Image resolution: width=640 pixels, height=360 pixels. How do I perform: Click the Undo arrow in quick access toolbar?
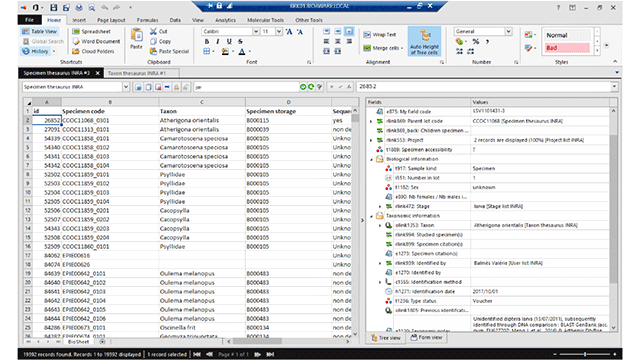pyautogui.click(x=105, y=7)
